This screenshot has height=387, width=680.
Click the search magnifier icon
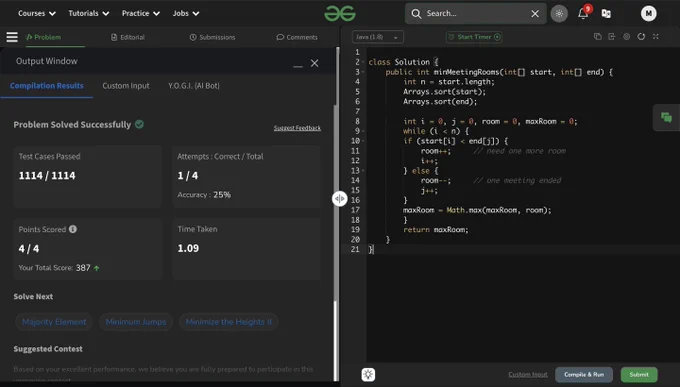pyautogui.click(x=416, y=13)
